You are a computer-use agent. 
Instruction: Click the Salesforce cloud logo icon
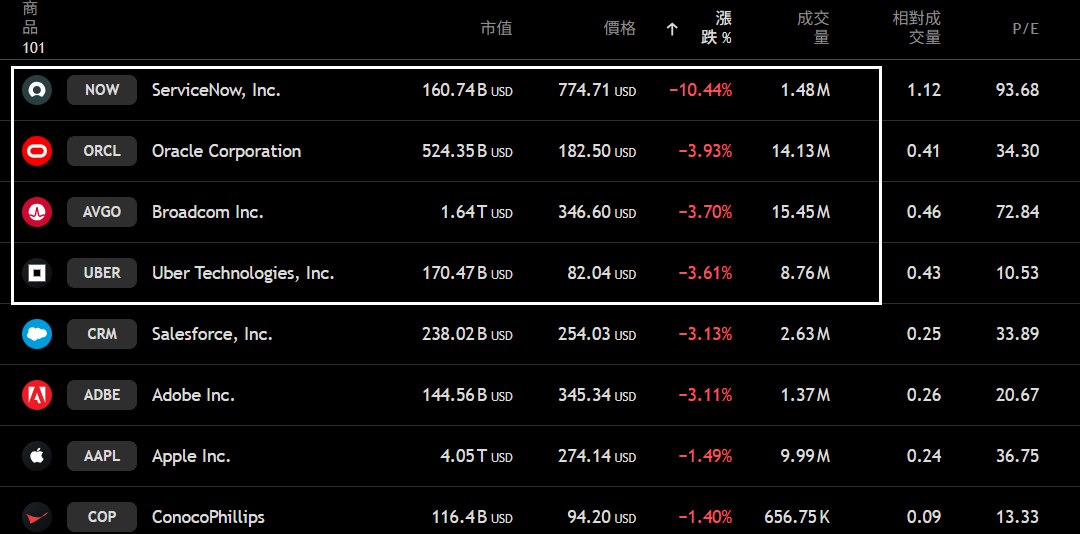37,334
